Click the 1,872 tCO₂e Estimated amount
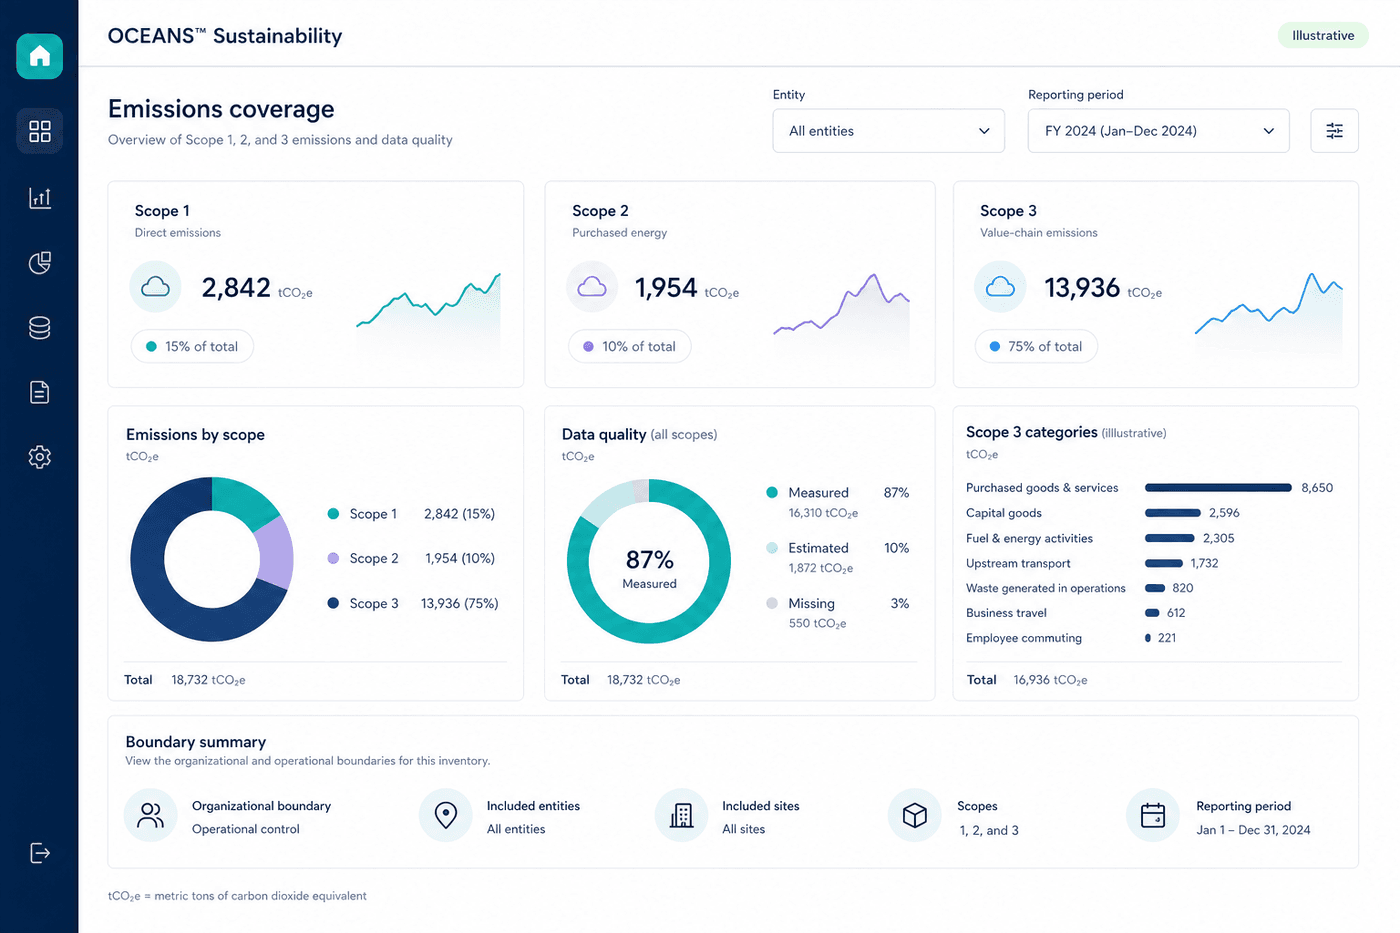 [821, 568]
